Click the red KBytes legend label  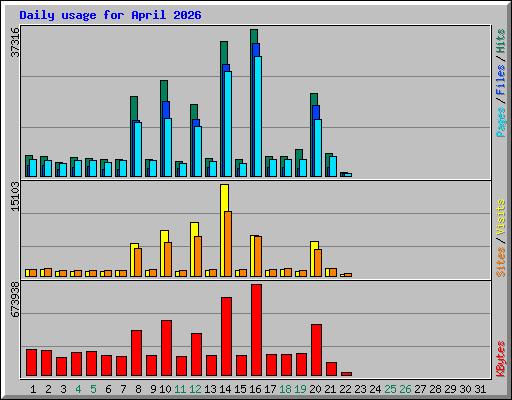point(500,359)
